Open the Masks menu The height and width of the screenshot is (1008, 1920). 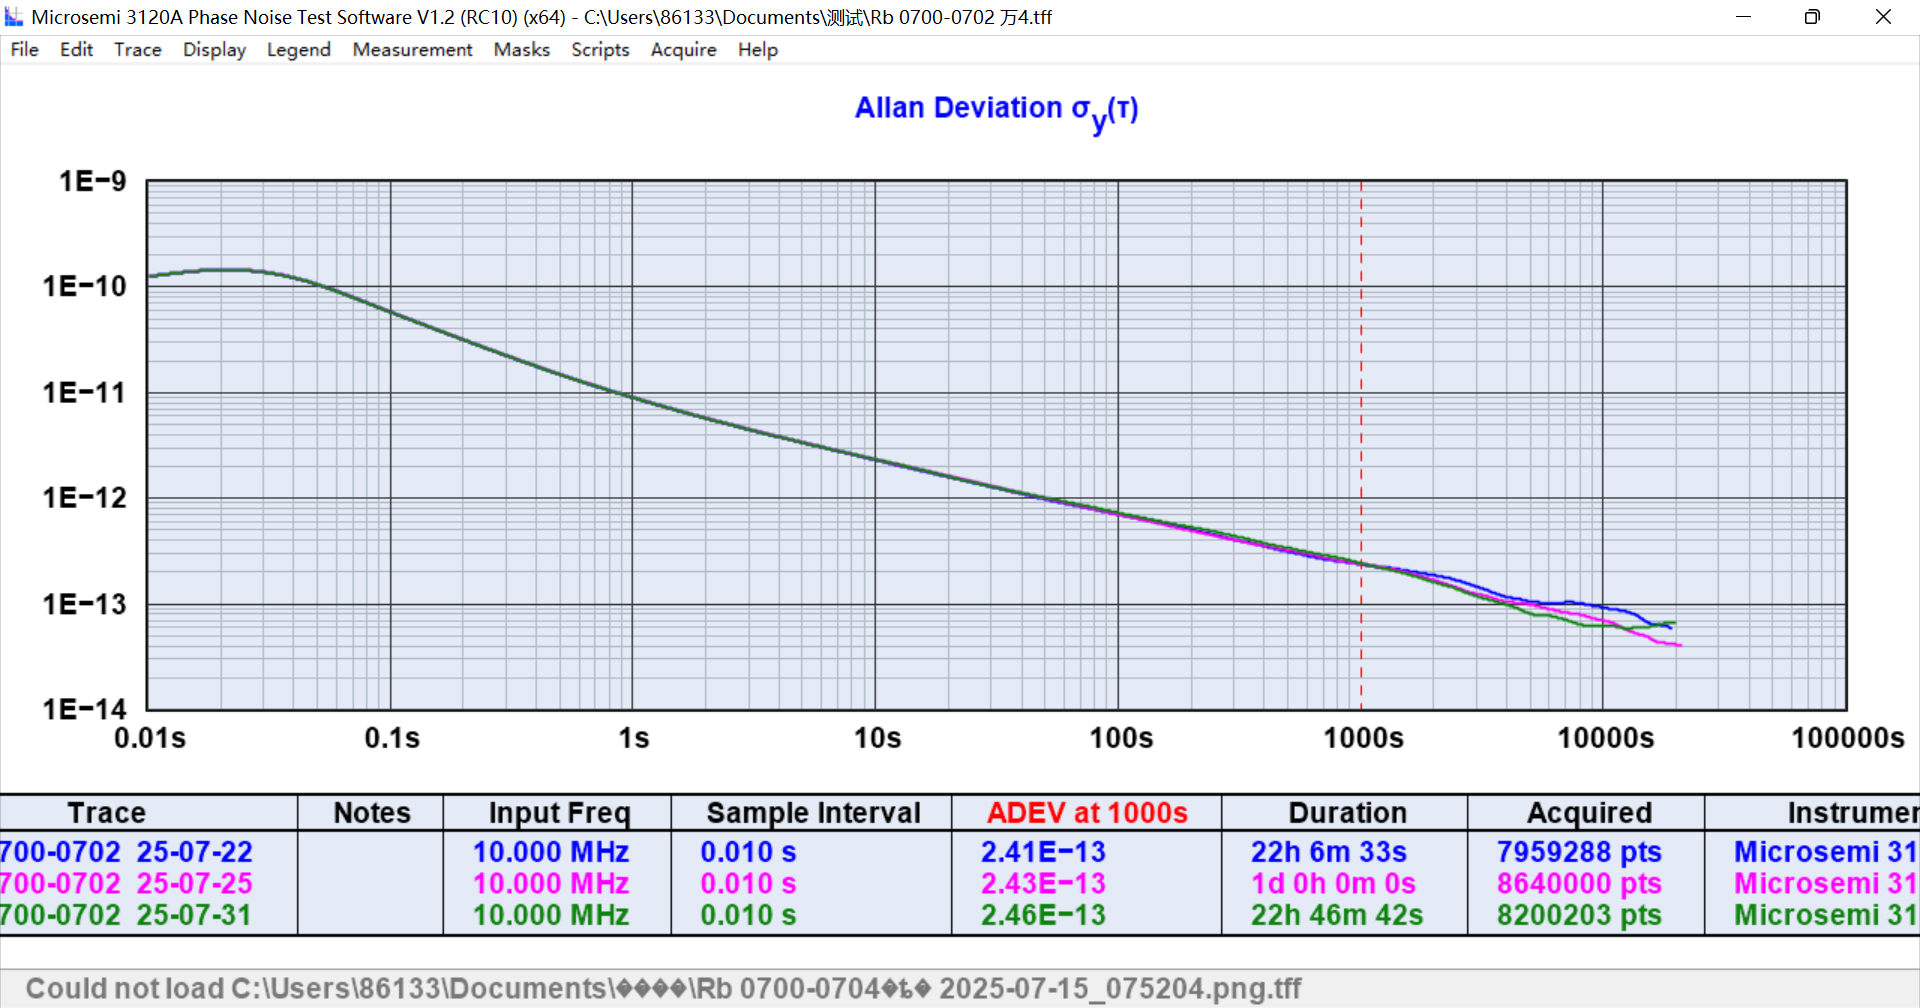point(521,50)
